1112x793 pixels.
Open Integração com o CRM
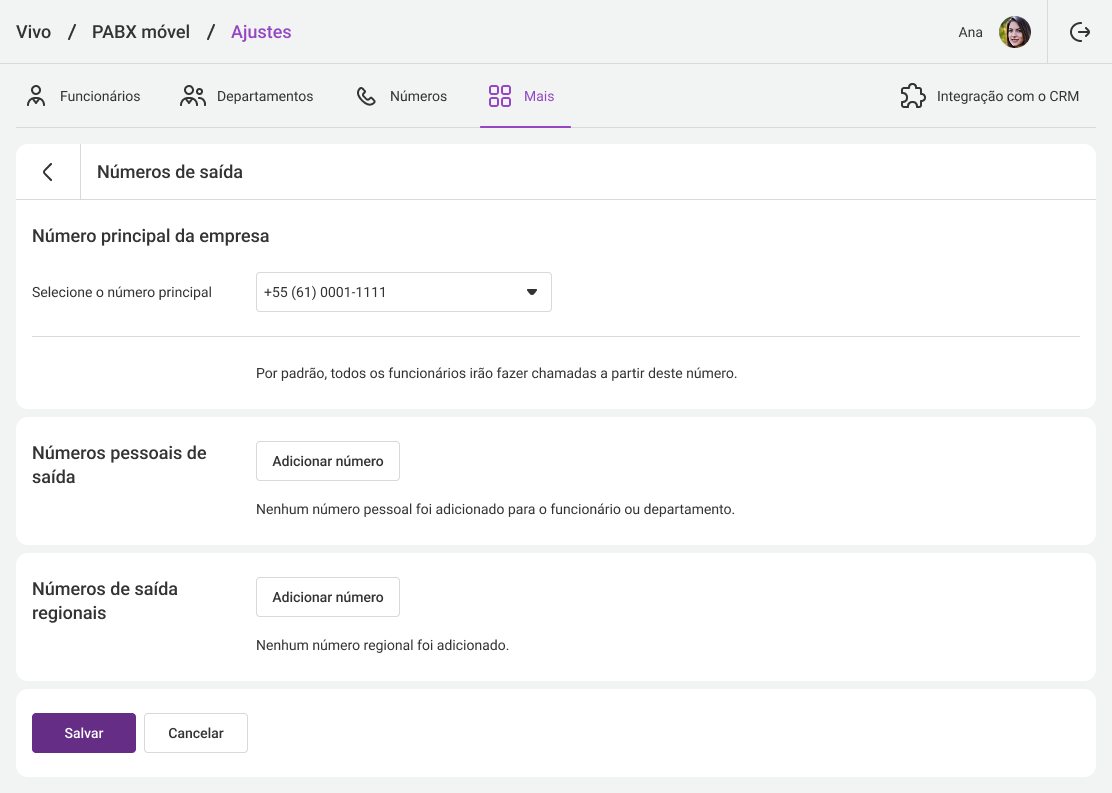point(989,96)
